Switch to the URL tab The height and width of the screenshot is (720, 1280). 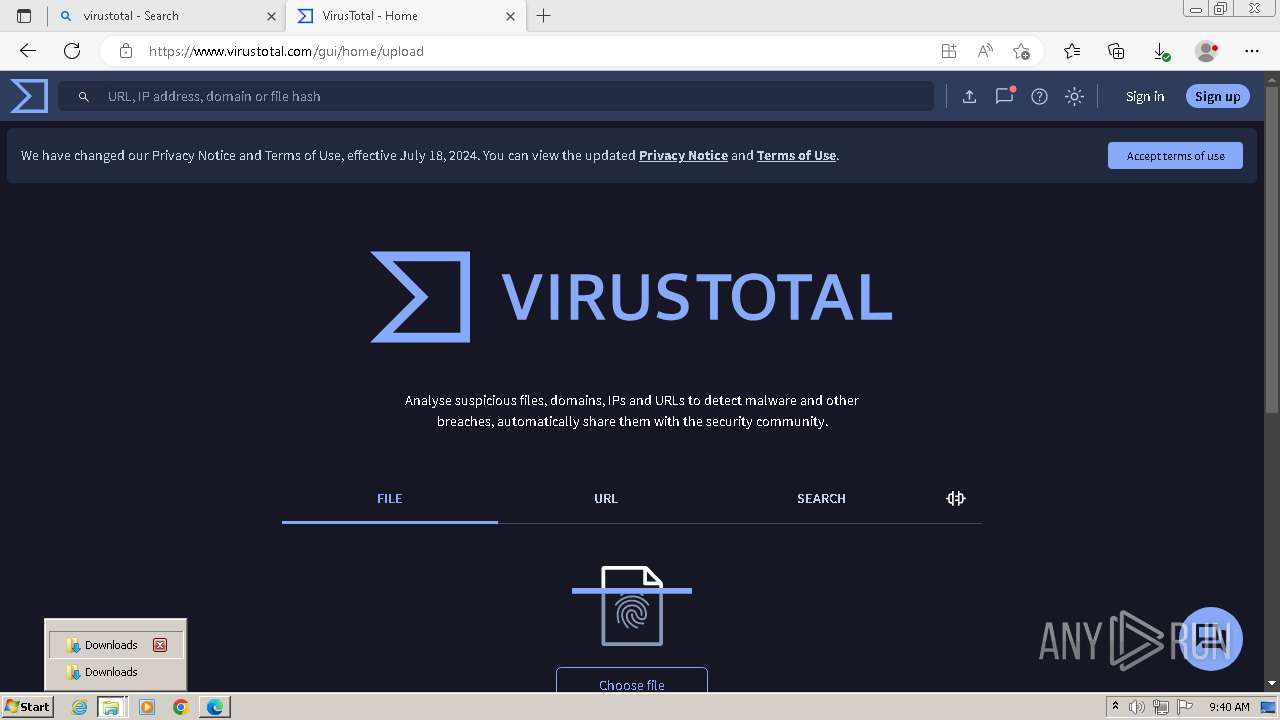pos(606,498)
